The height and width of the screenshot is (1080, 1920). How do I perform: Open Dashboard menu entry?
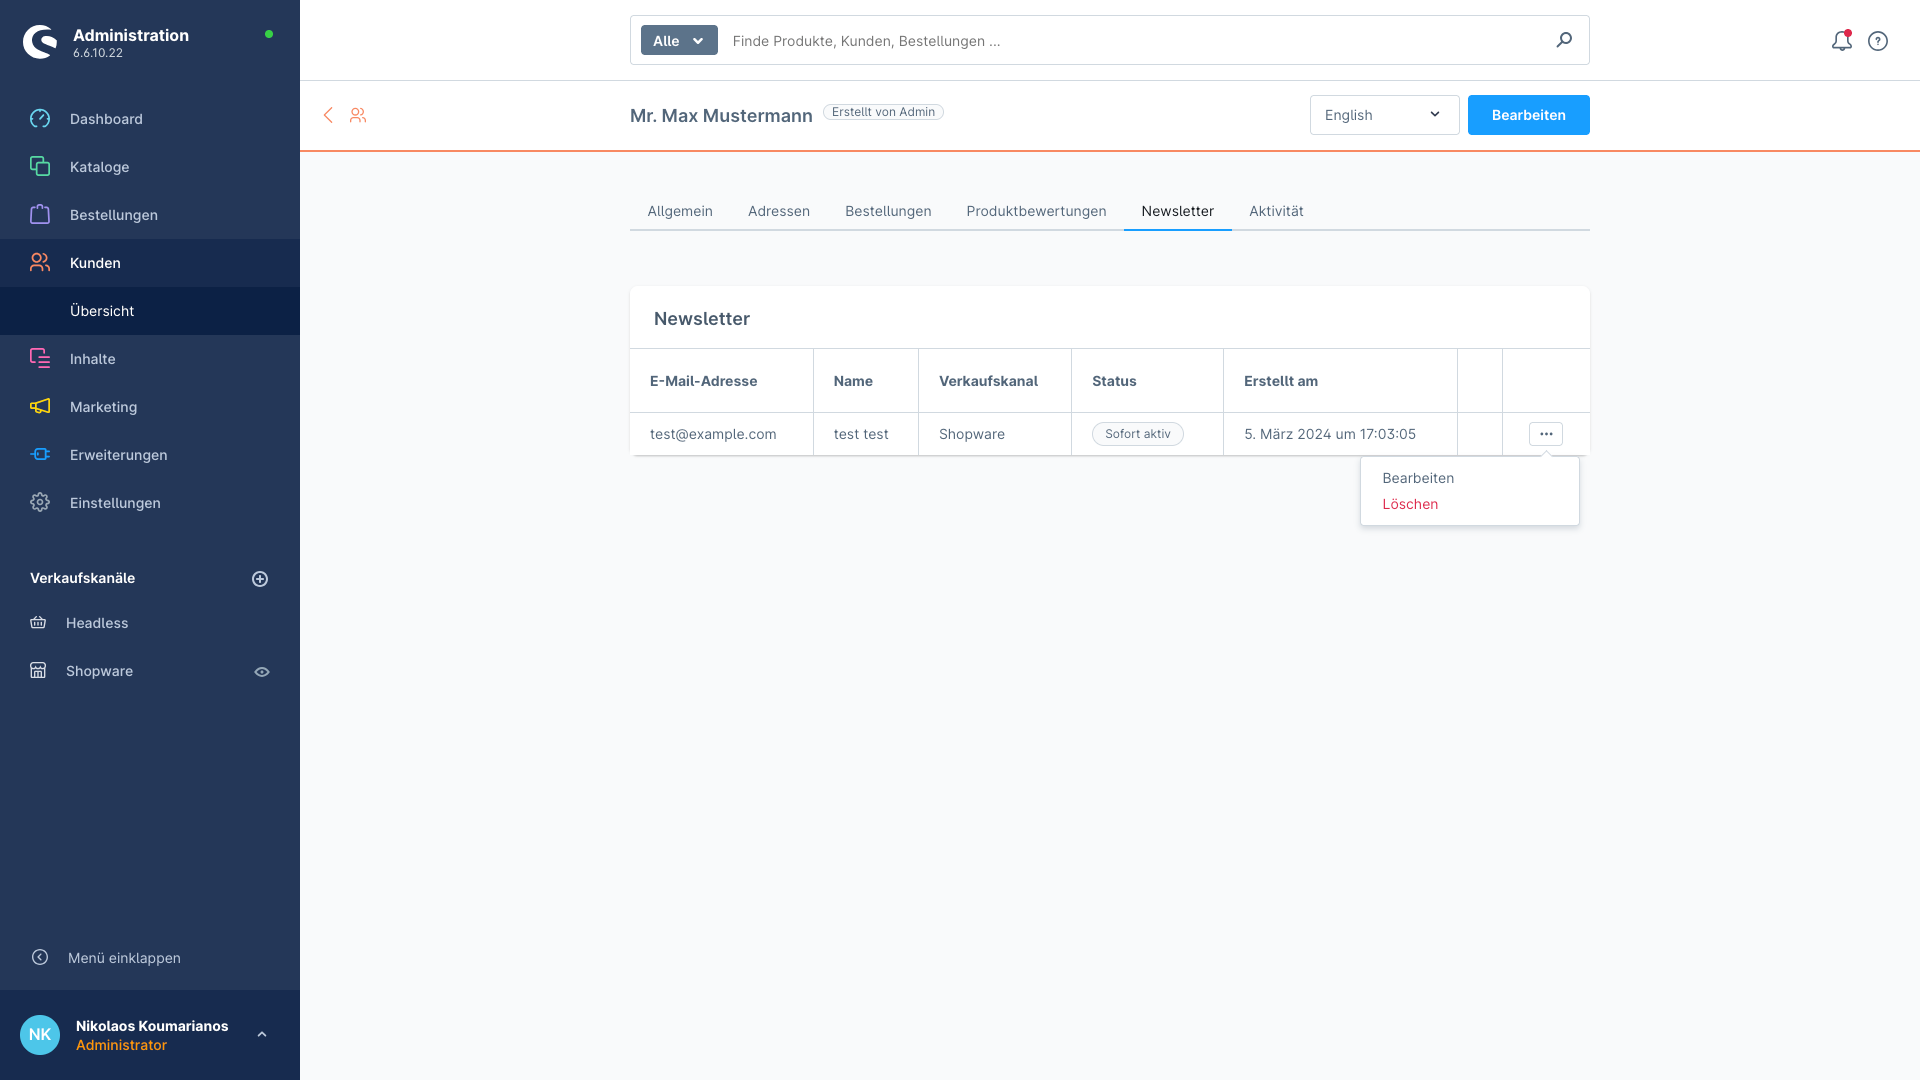[x=150, y=119]
